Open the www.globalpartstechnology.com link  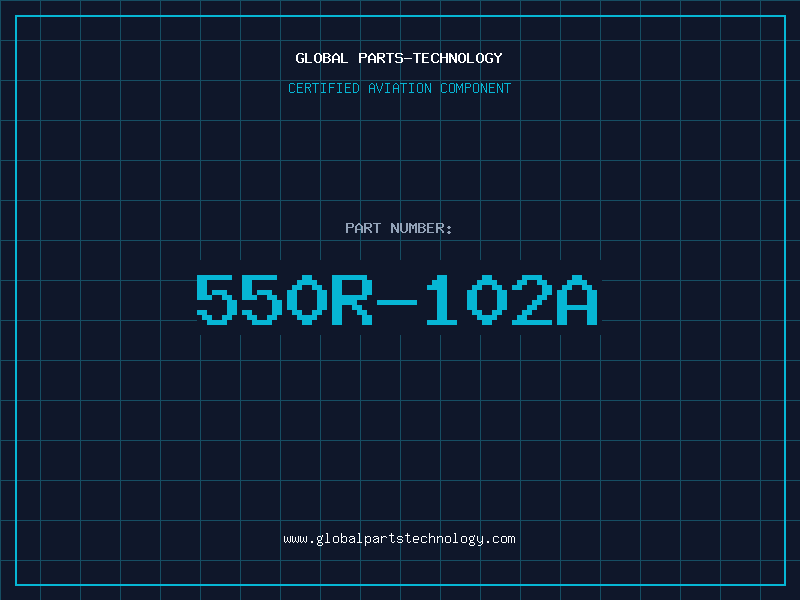[399, 539]
